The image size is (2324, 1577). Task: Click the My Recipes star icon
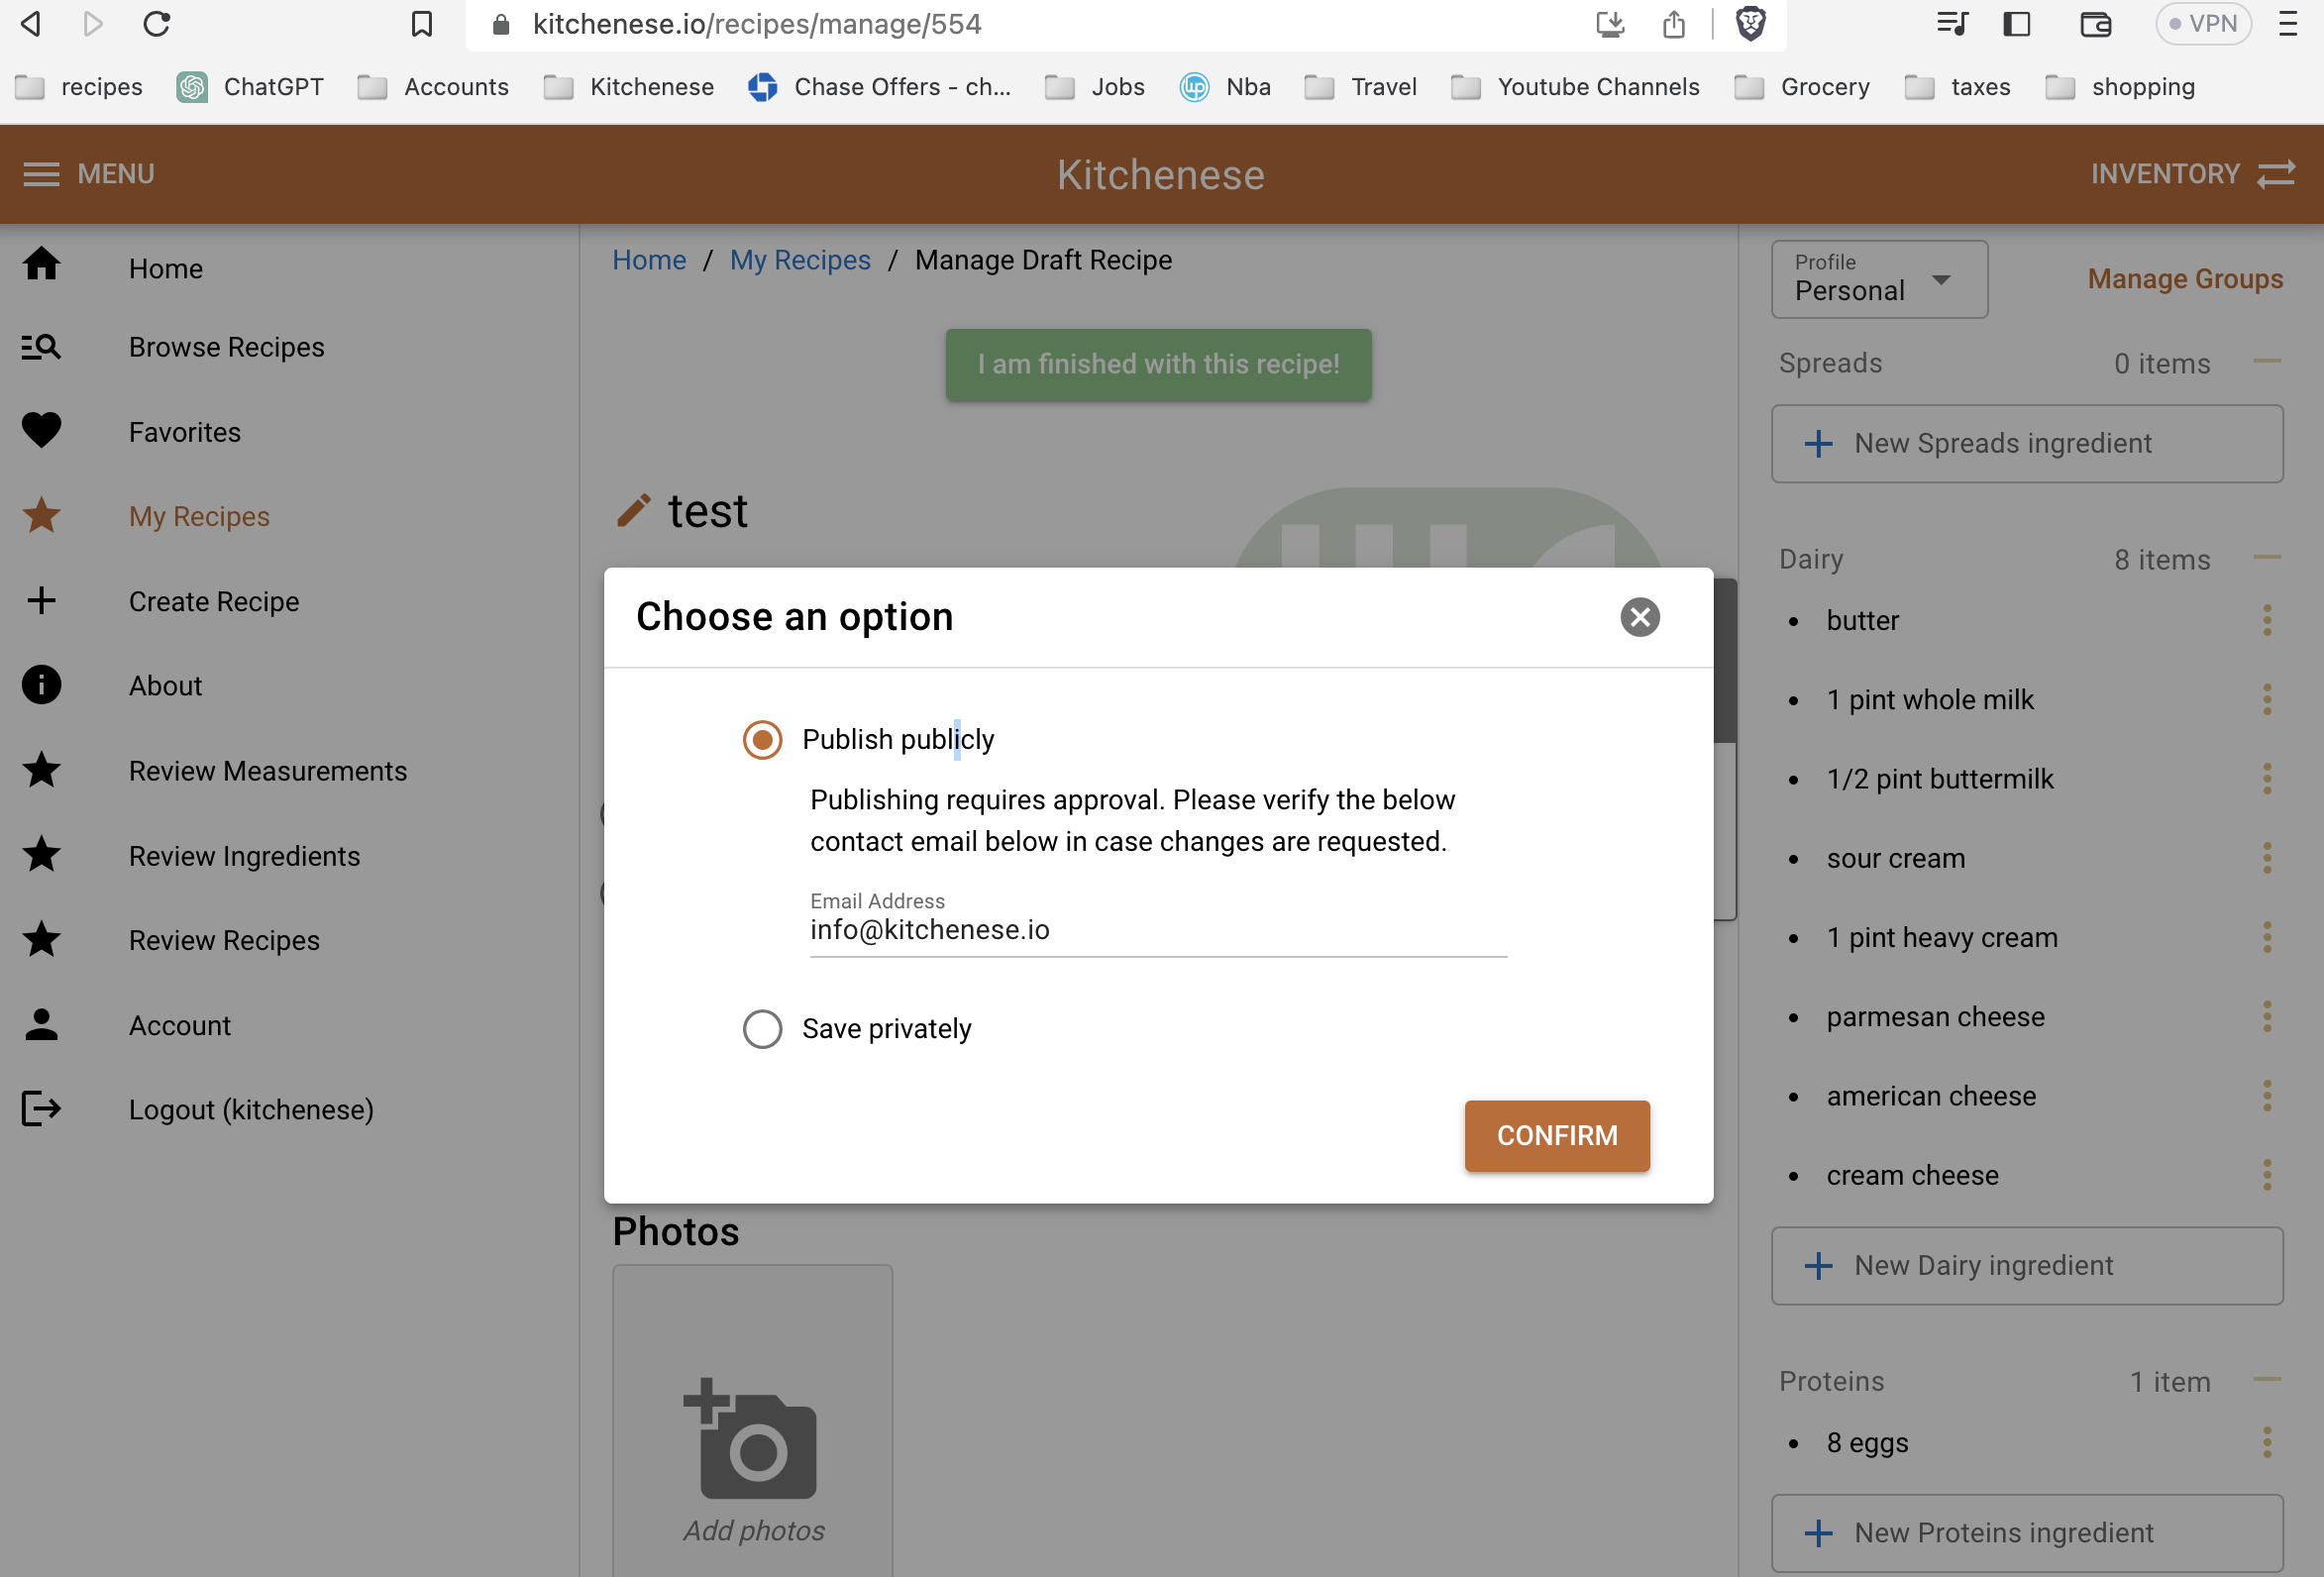(42, 516)
